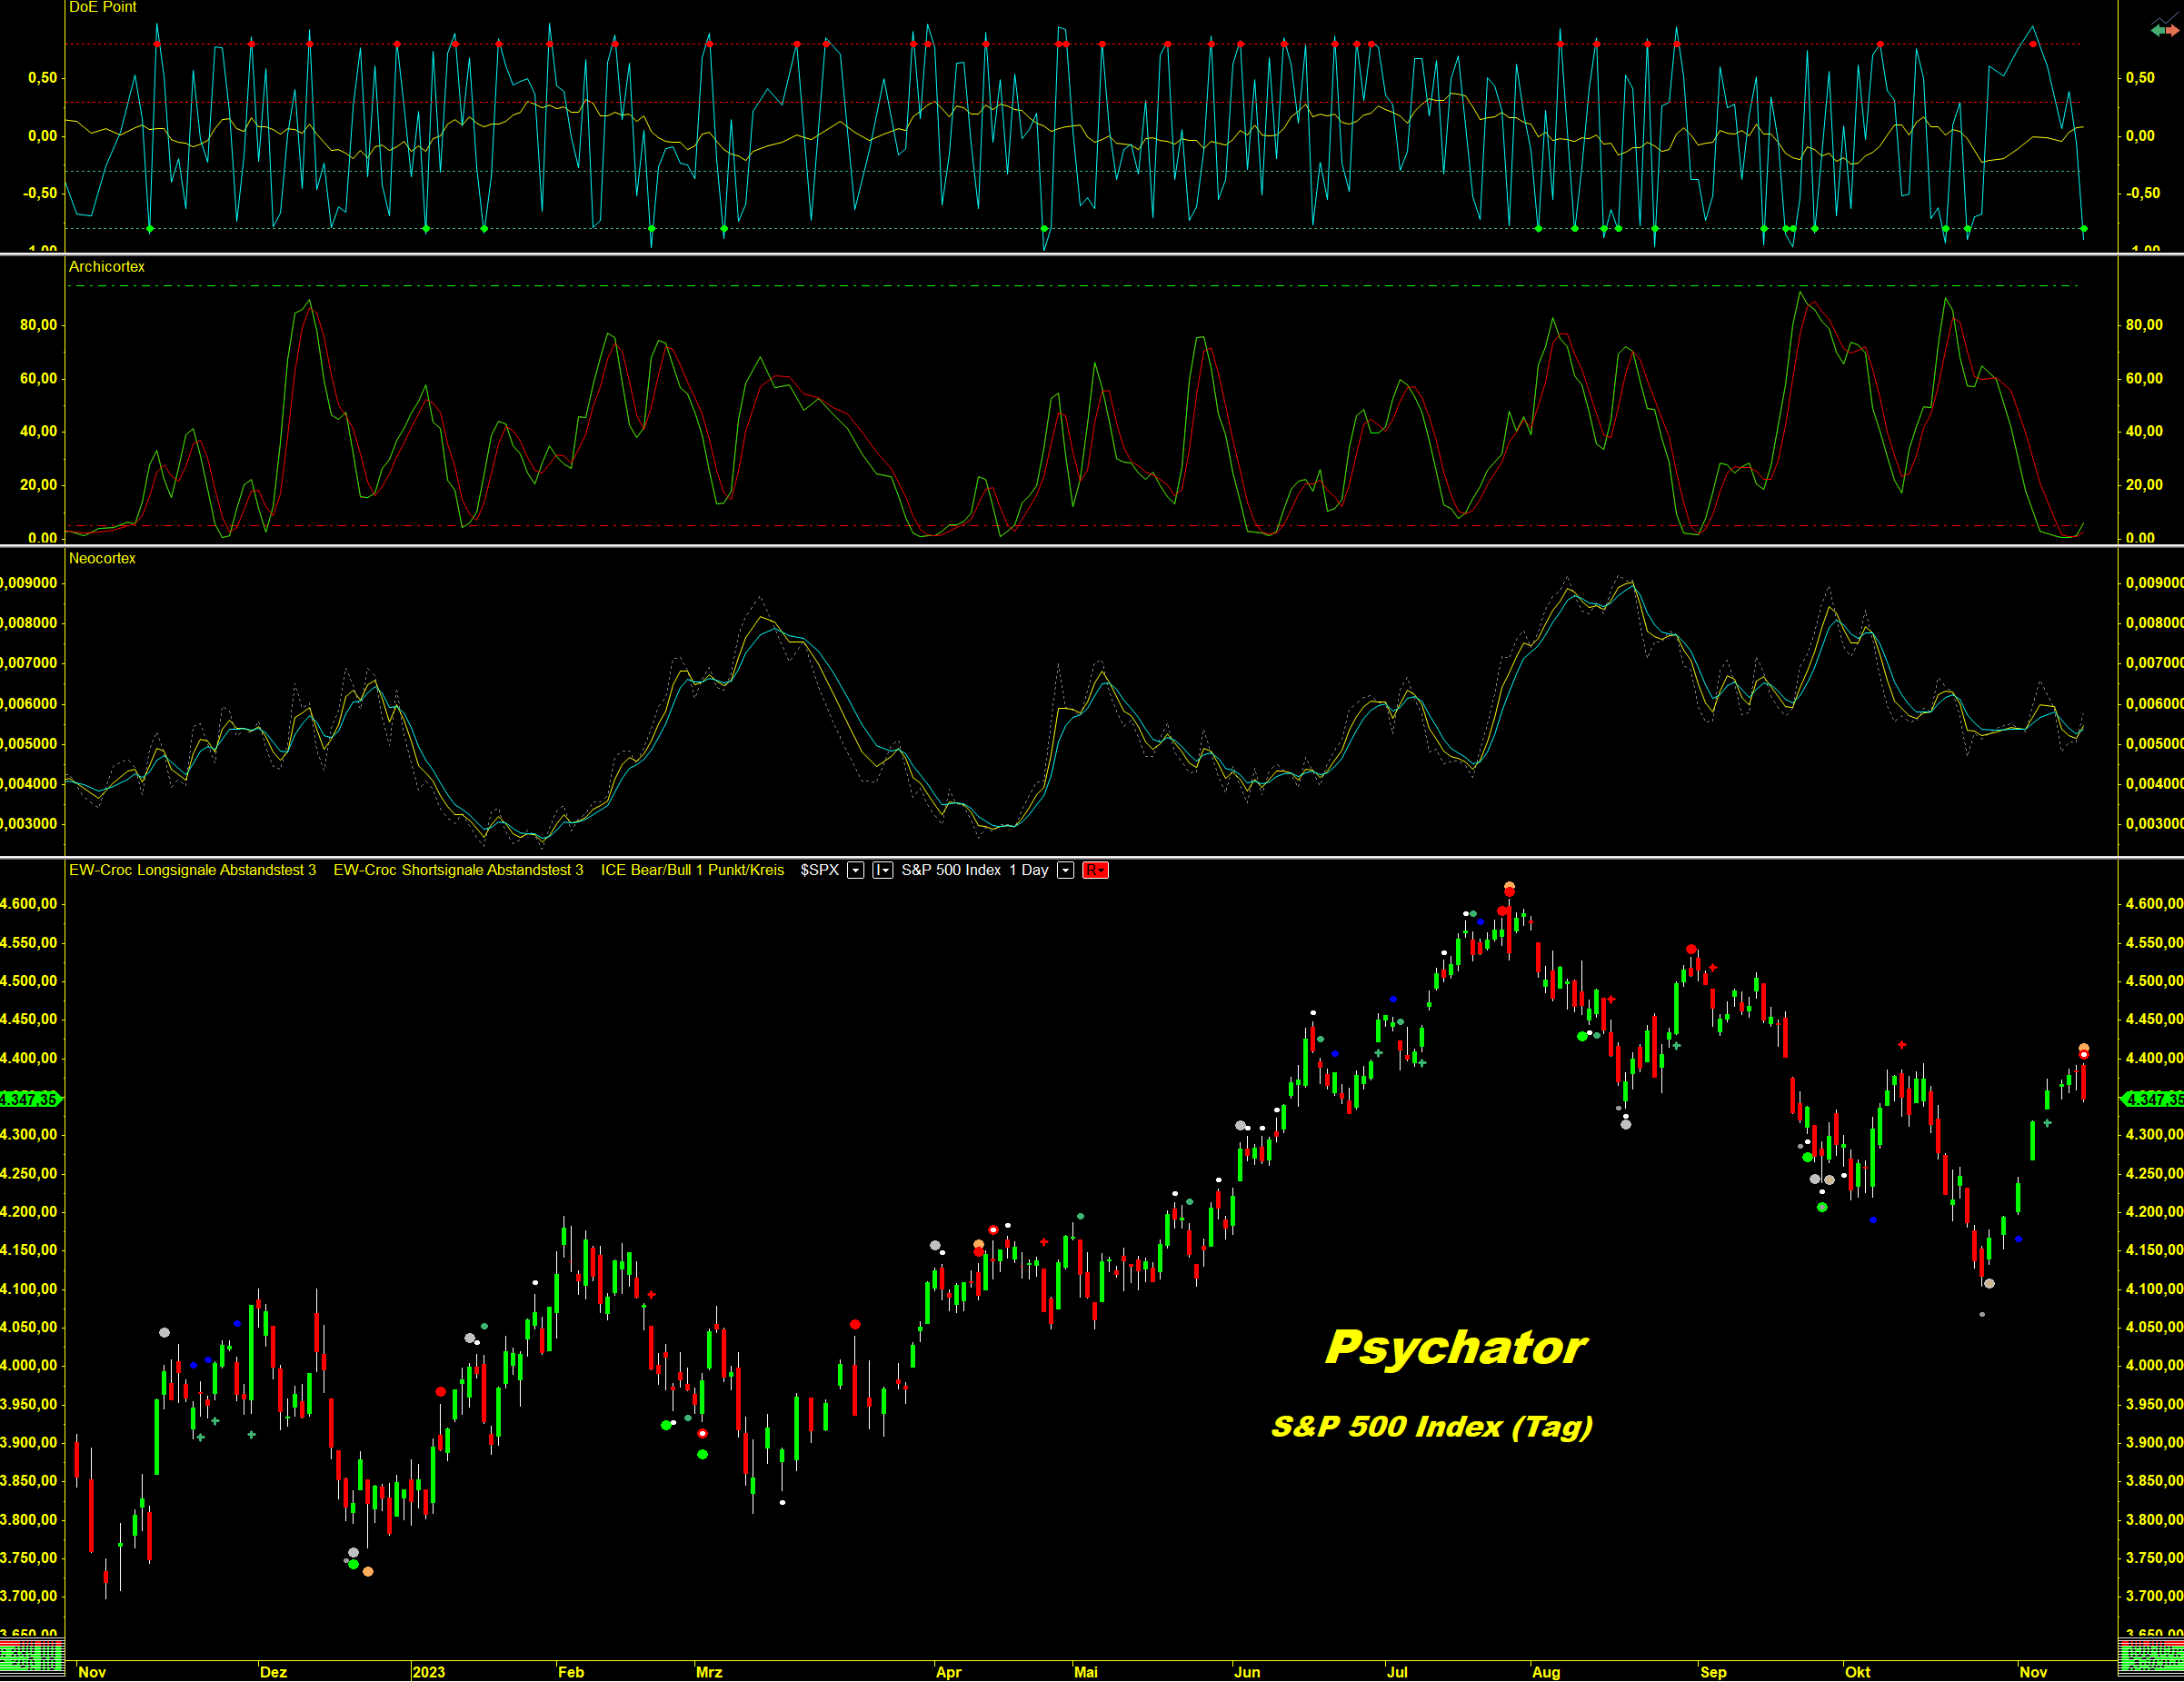Click the Neocortex indicator label
The image size is (2184, 1682).
coord(102,558)
